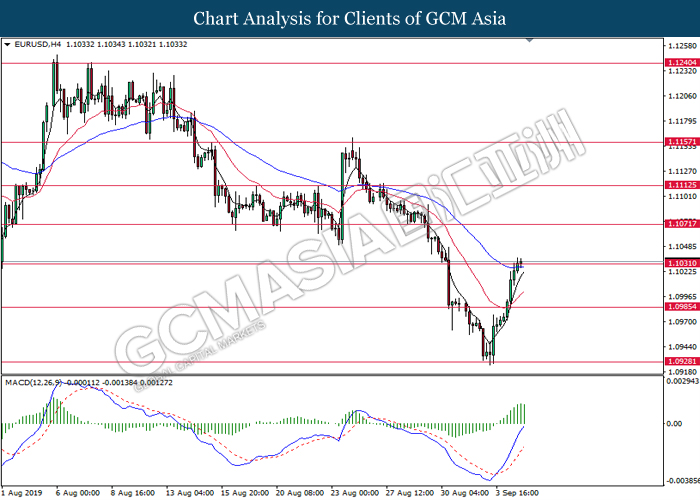Click the chart shift marker triangle at top
This screenshot has height=500, width=700.
pos(530,41)
